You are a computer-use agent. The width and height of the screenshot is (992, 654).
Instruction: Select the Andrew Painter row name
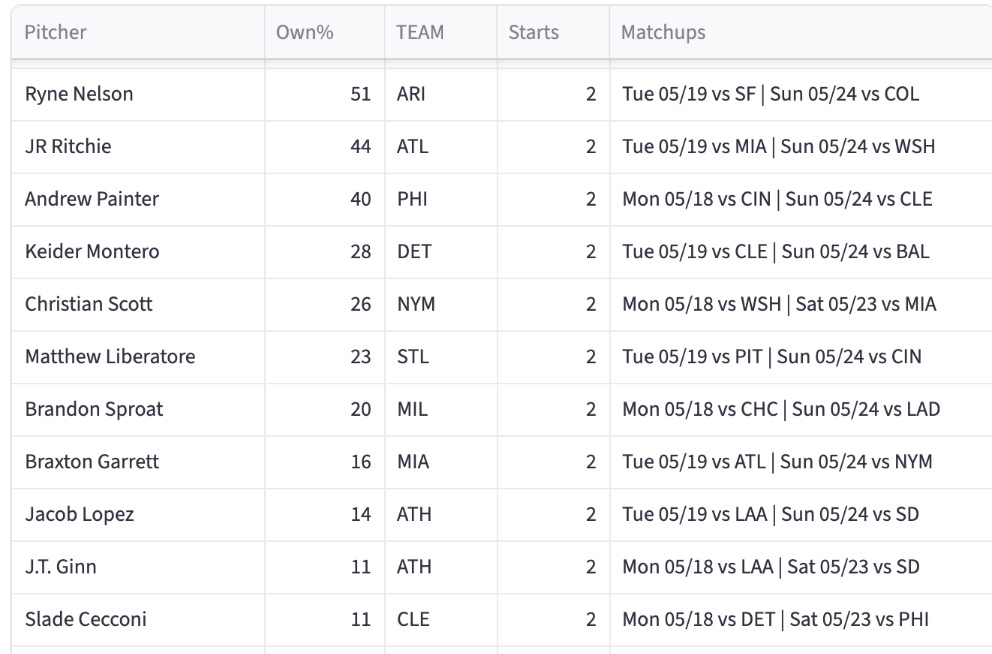tap(92, 199)
